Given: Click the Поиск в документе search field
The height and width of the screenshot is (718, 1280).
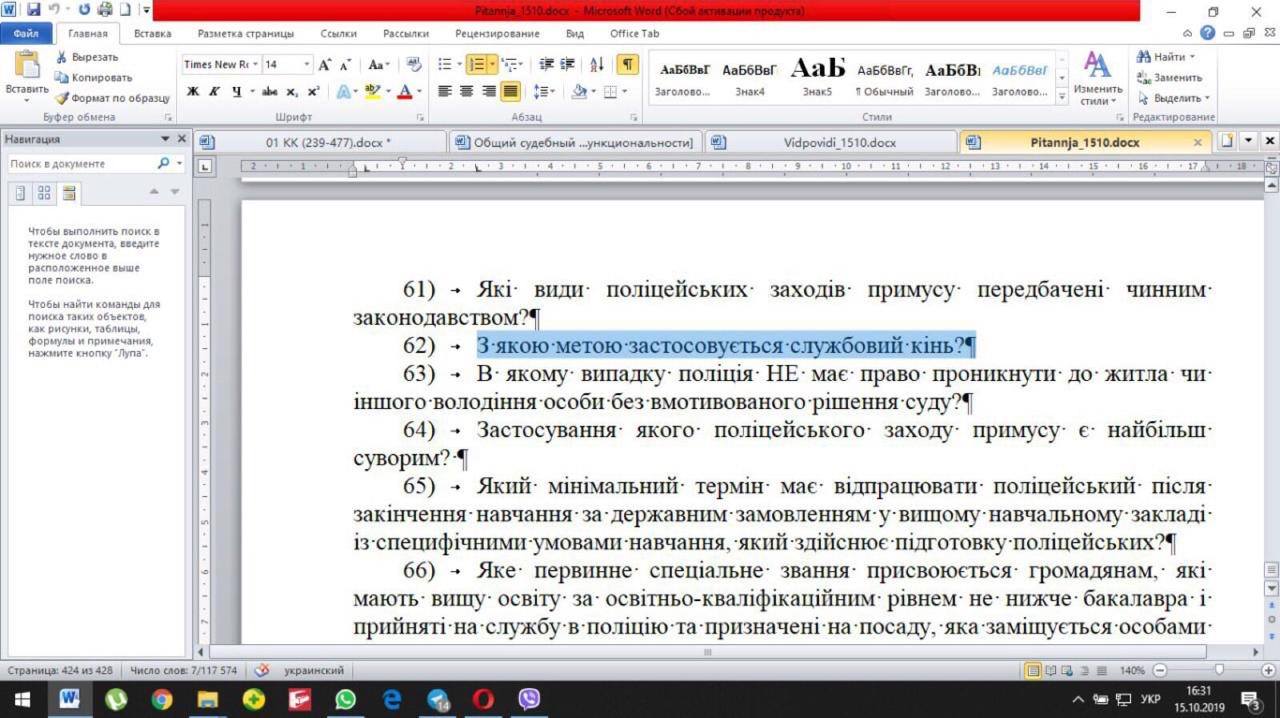Looking at the screenshot, I should pos(80,163).
